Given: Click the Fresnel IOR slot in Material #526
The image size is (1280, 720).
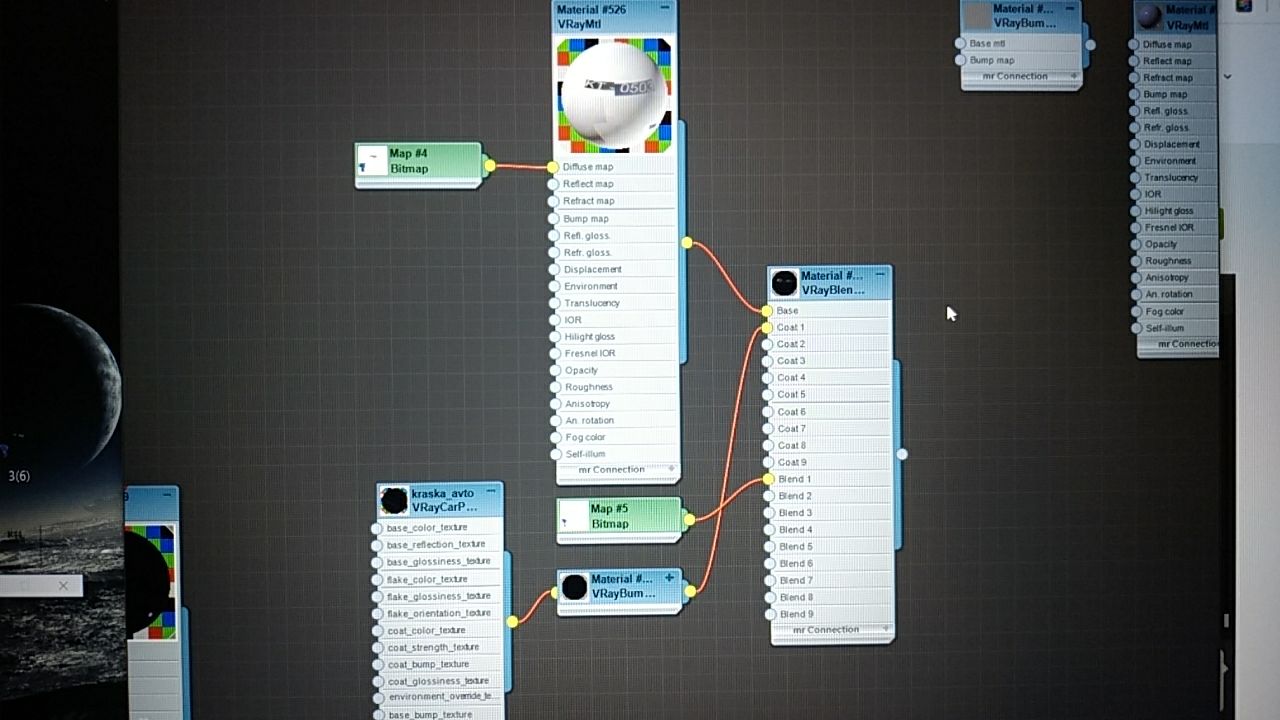Looking at the screenshot, I should tap(616, 353).
